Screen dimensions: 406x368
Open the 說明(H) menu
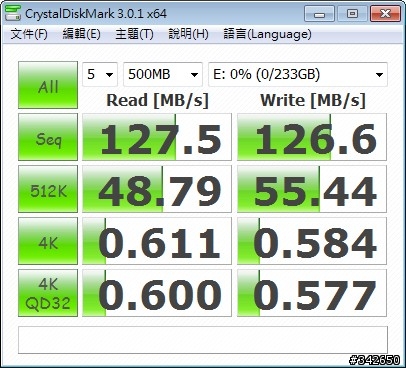click(x=188, y=34)
